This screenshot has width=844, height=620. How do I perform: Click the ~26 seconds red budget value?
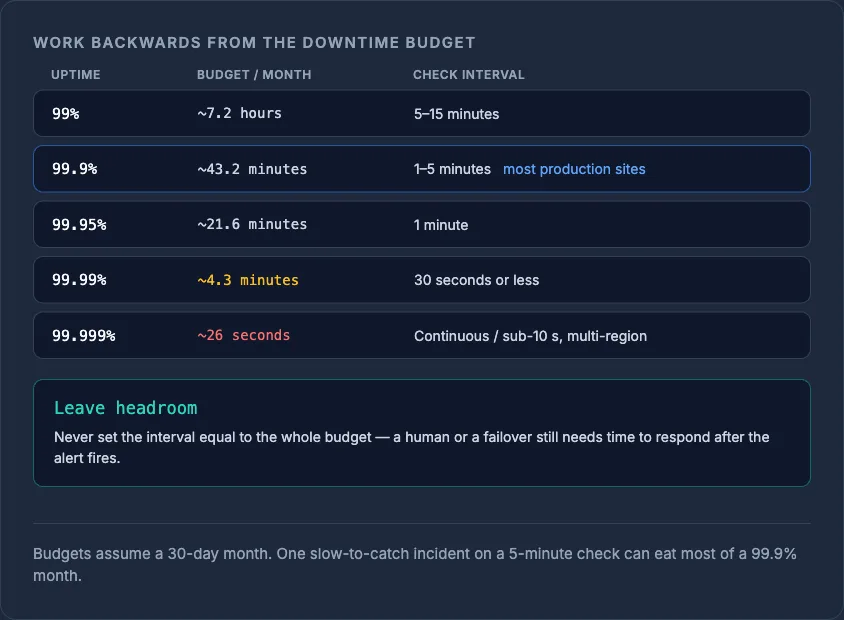coord(243,335)
